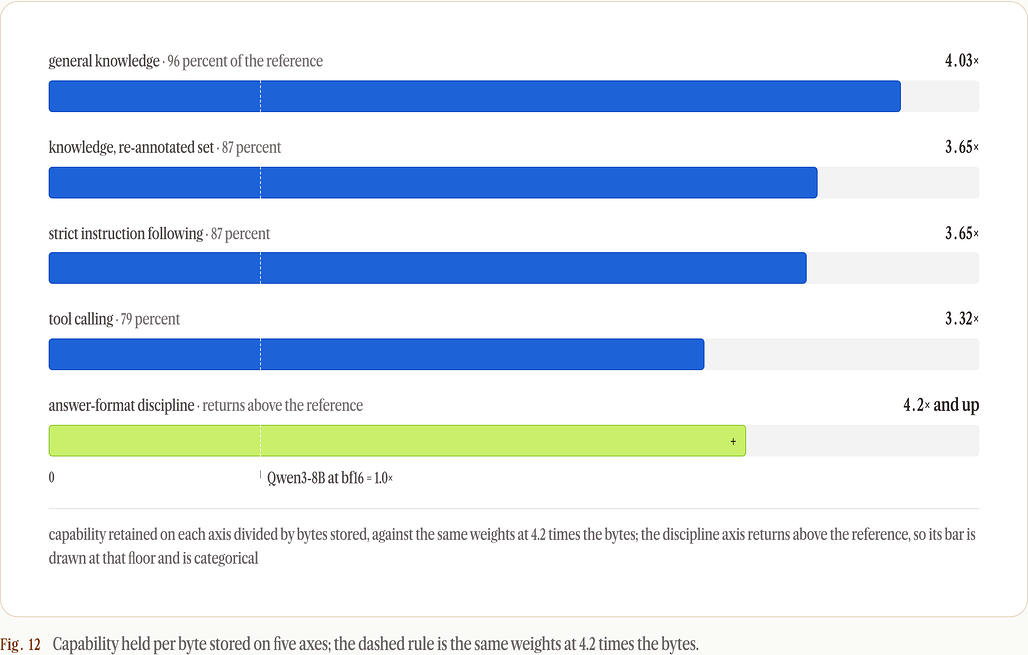Click the axis zero tick label
This screenshot has height=655, width=1028.
[x=52, y=477]
